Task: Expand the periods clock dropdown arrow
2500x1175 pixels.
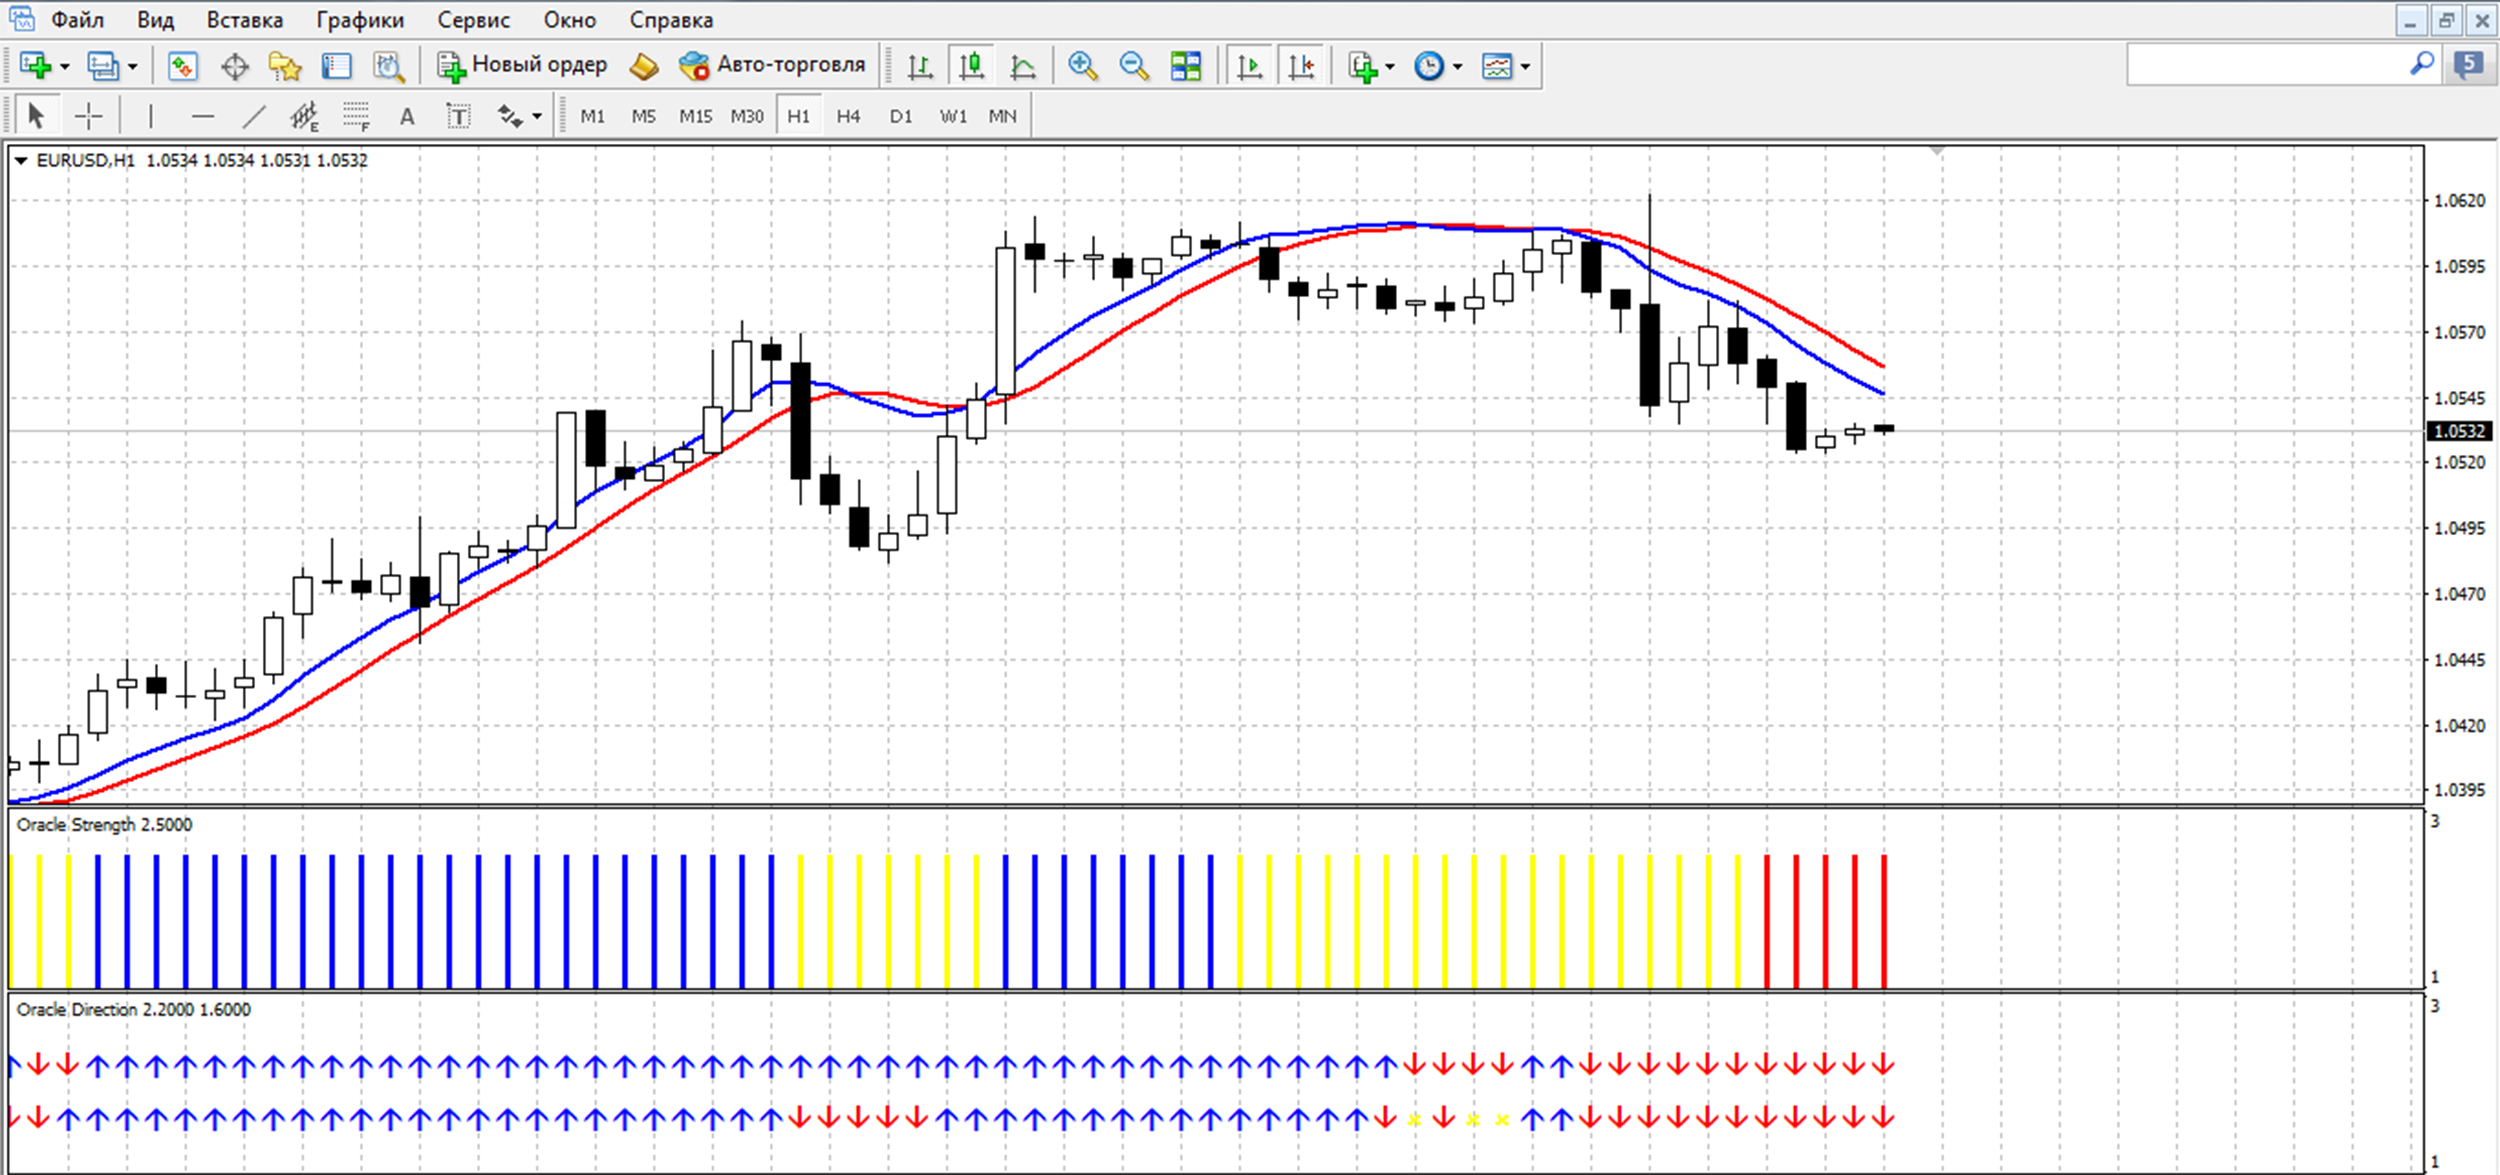Action: [x=1458, y=67]
